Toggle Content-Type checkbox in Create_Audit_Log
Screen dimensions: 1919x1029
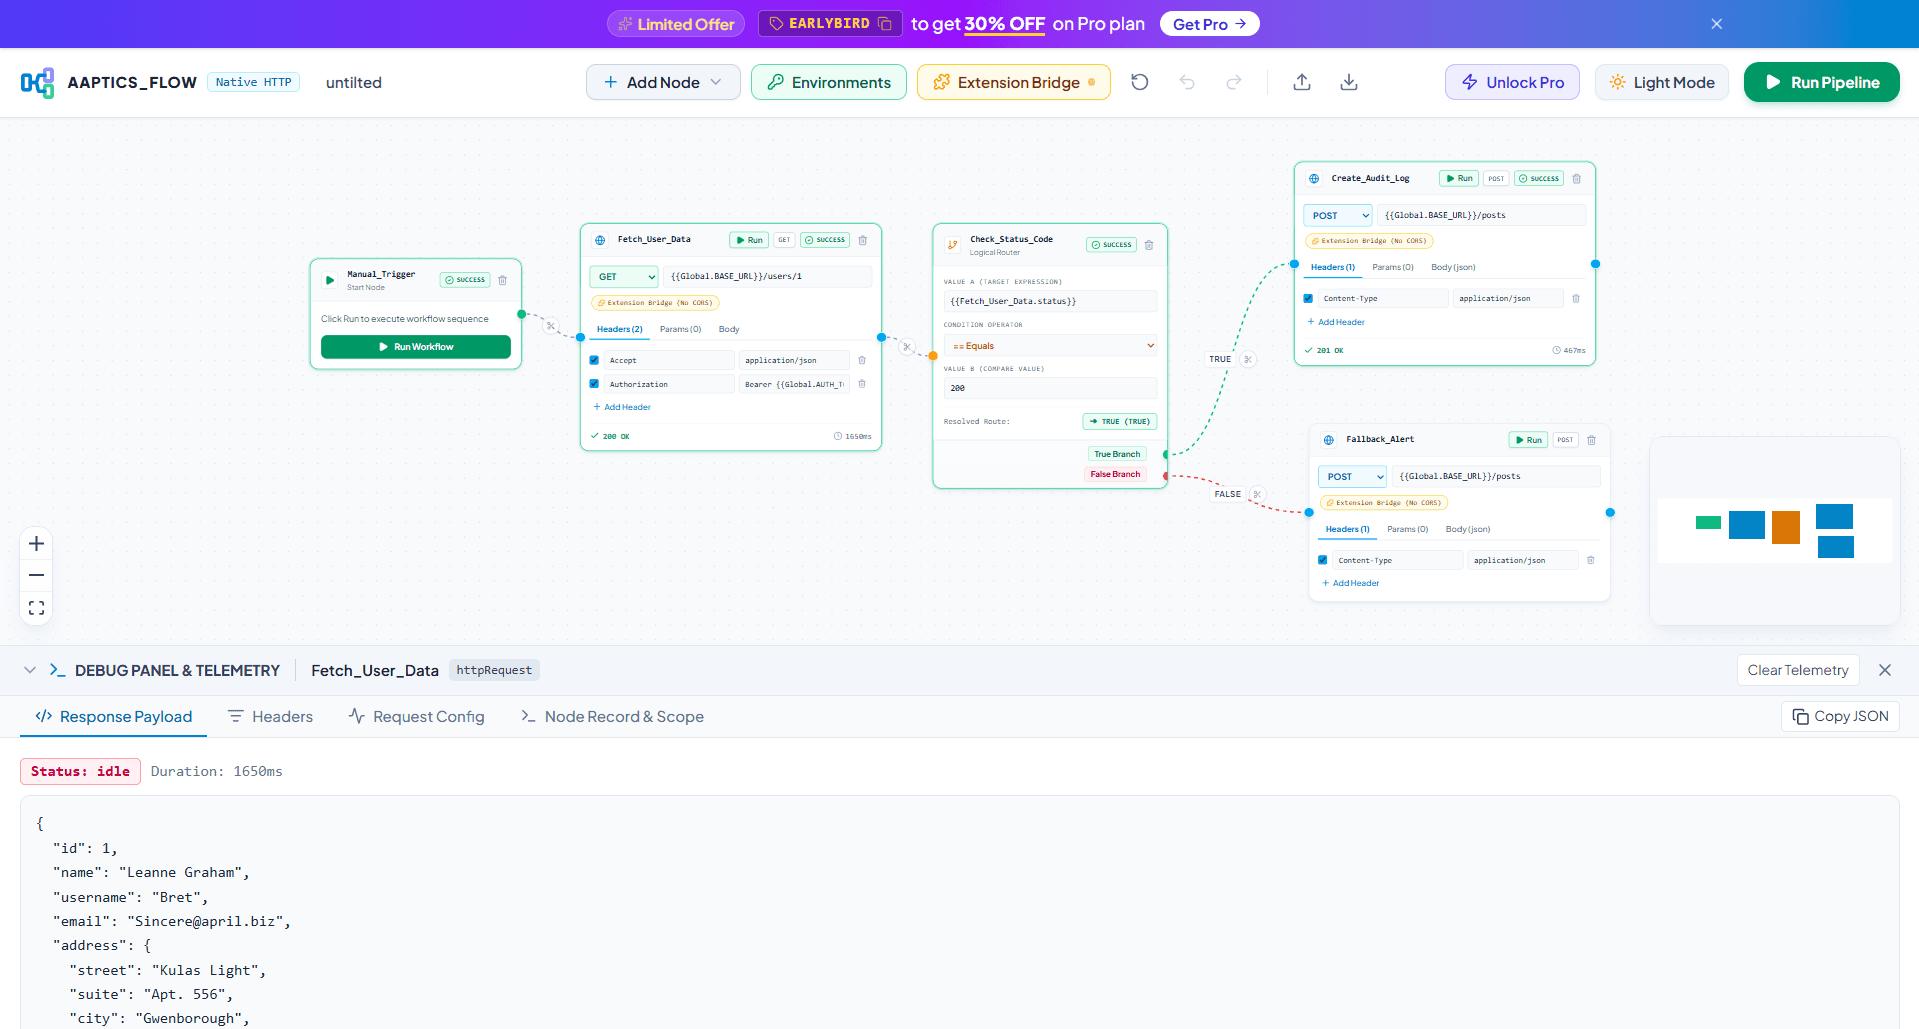coord(1308,298)
